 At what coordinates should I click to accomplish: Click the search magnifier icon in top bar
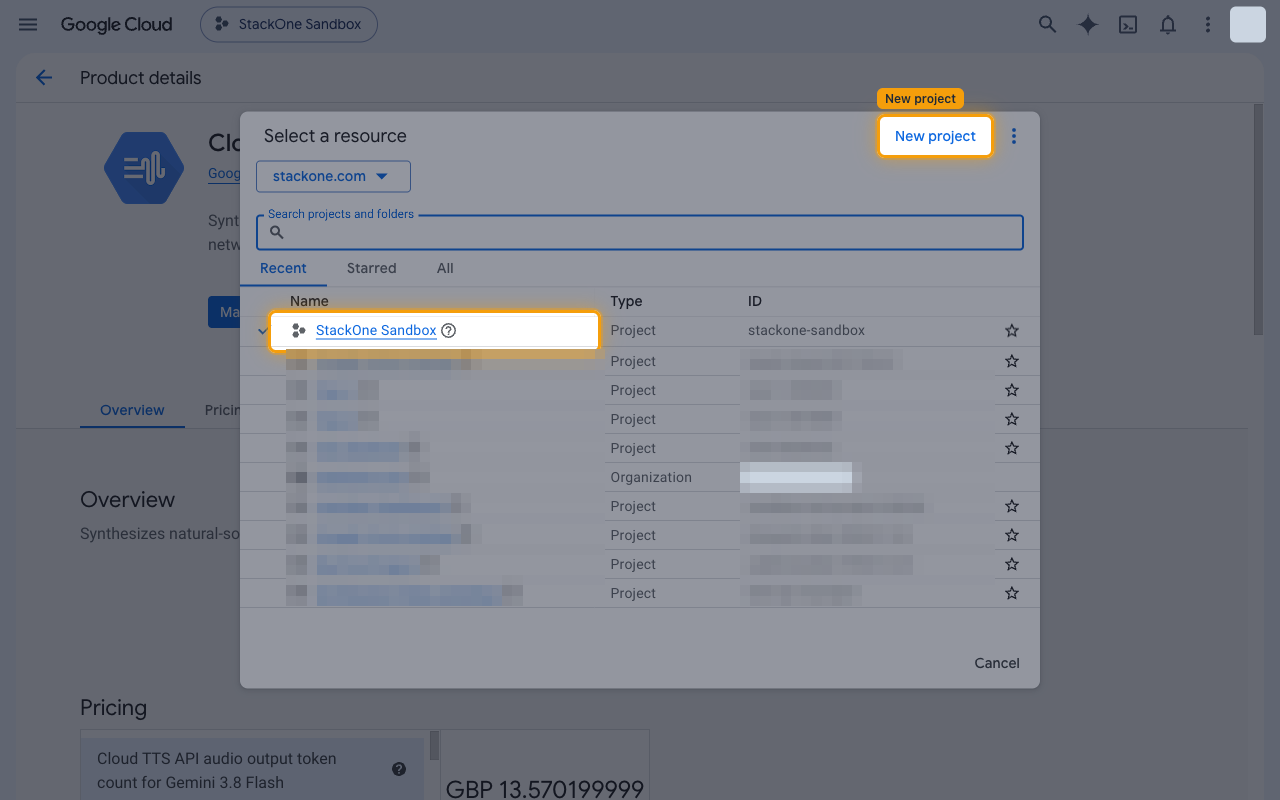coord(1047,24)
